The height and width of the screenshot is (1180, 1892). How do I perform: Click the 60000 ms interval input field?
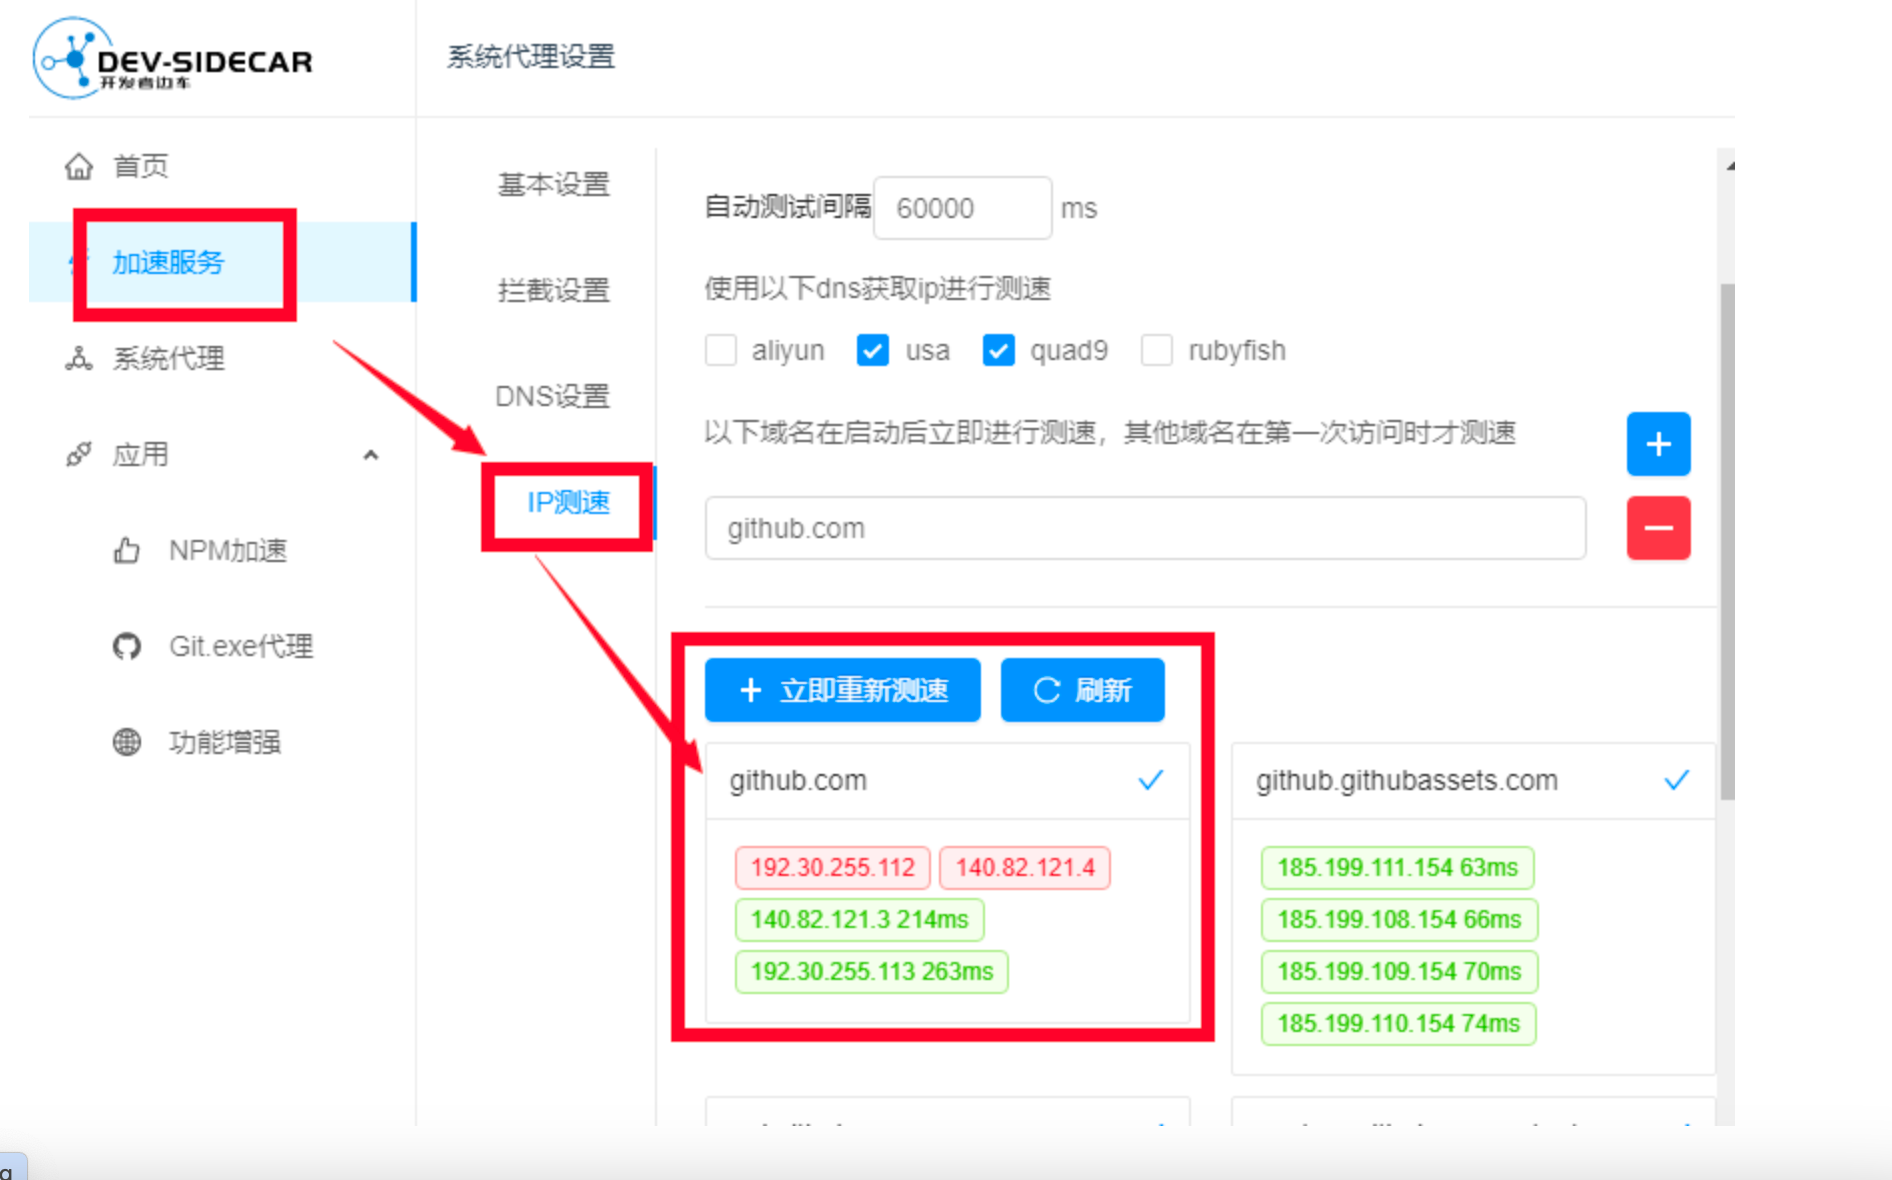pyautogui.click(x=962, y=207)
